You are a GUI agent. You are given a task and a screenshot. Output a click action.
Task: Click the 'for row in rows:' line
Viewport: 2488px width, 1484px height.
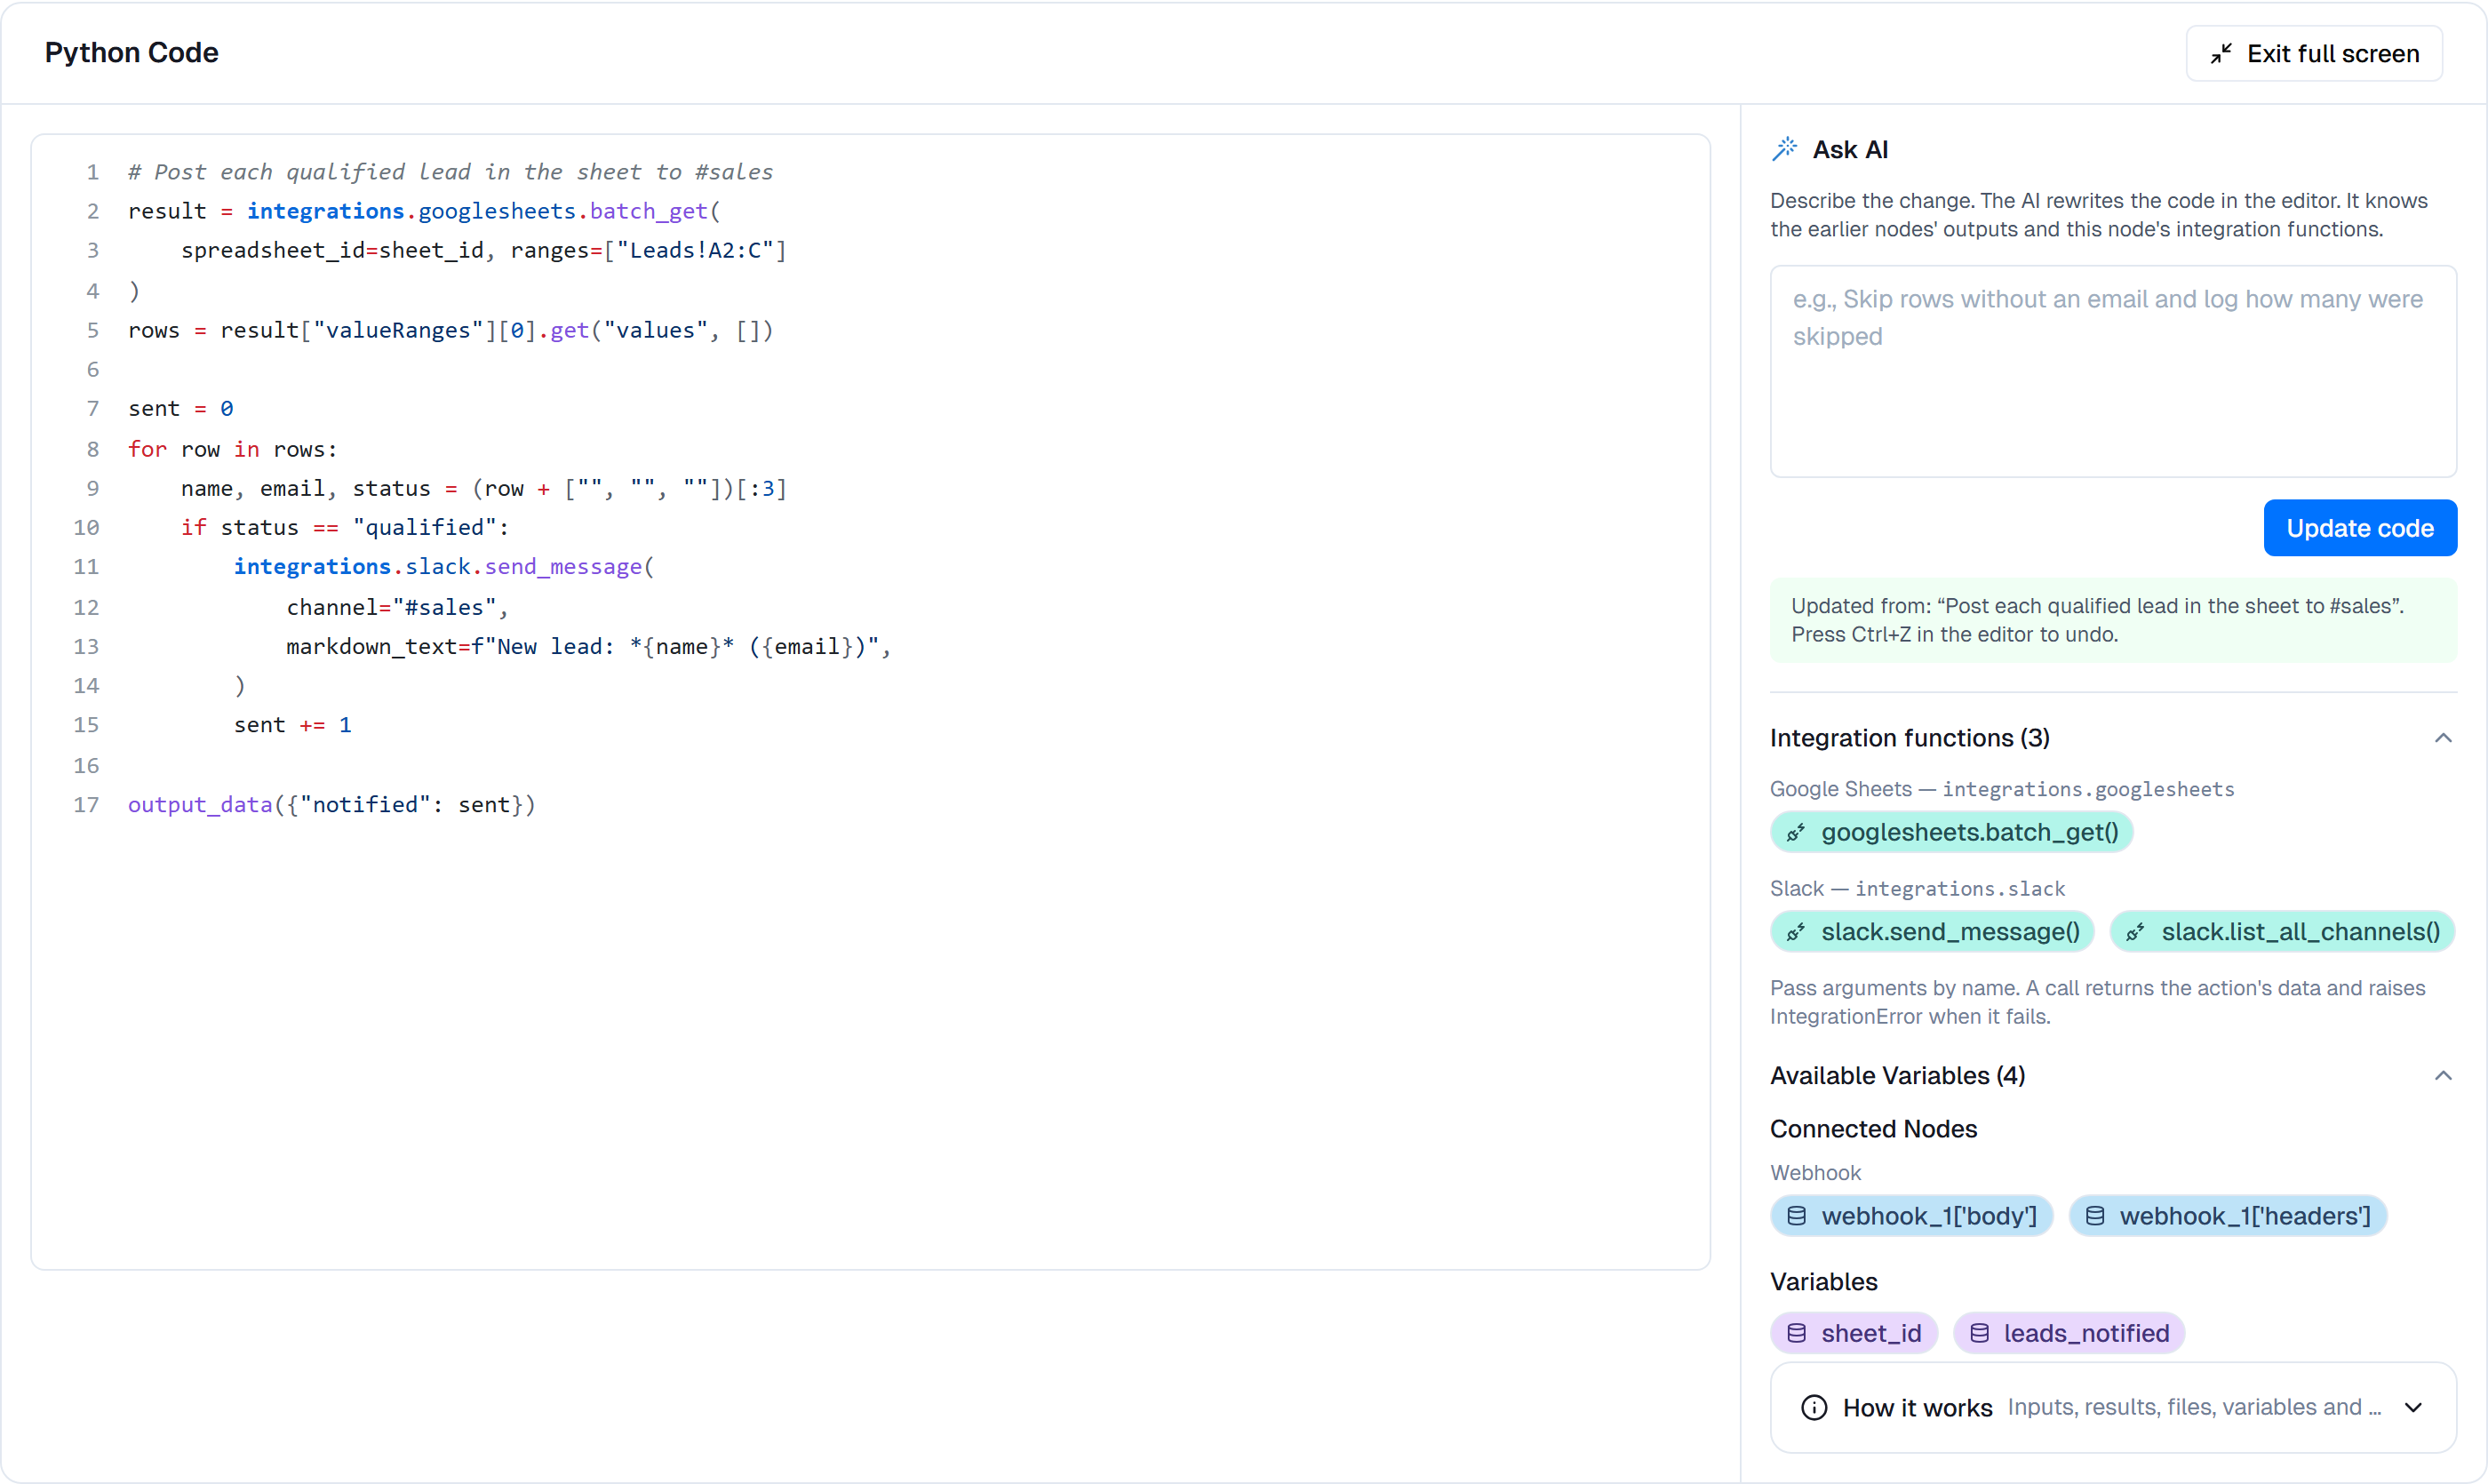pyautogui.click(x=233, y=449)
